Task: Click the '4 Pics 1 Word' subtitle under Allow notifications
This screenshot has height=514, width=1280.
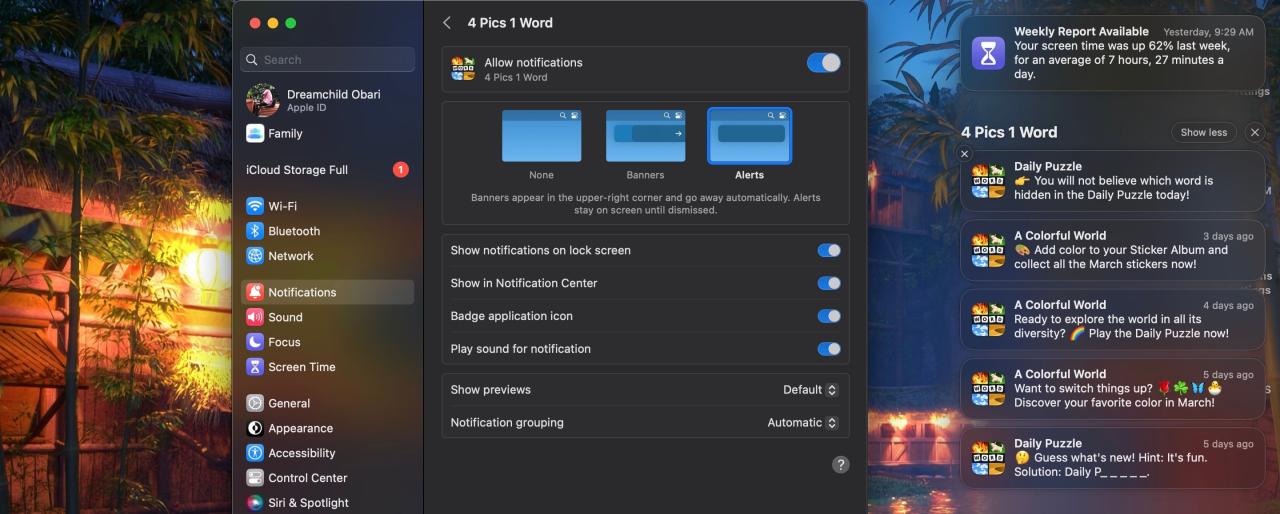Action: click(x=516, y=77)
